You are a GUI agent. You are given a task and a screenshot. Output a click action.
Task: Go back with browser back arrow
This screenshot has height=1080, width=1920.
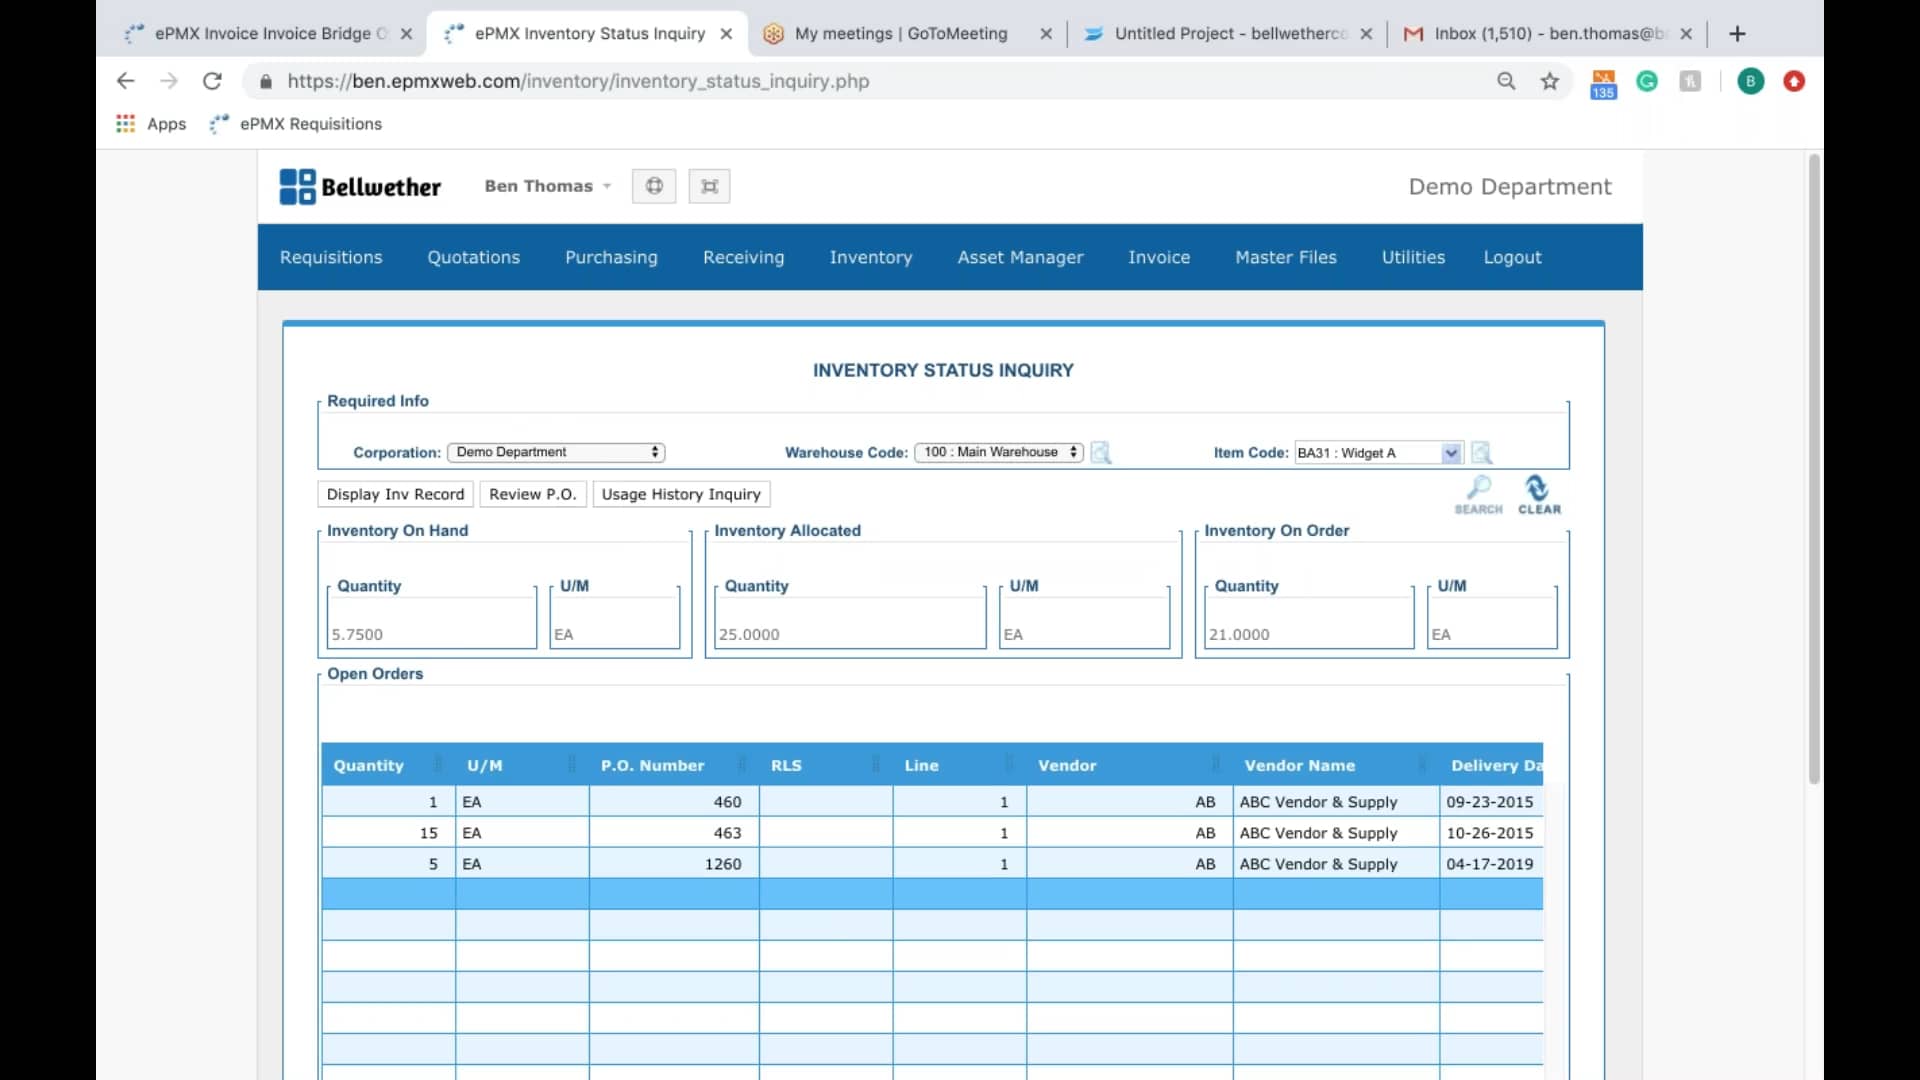[125, 81]
